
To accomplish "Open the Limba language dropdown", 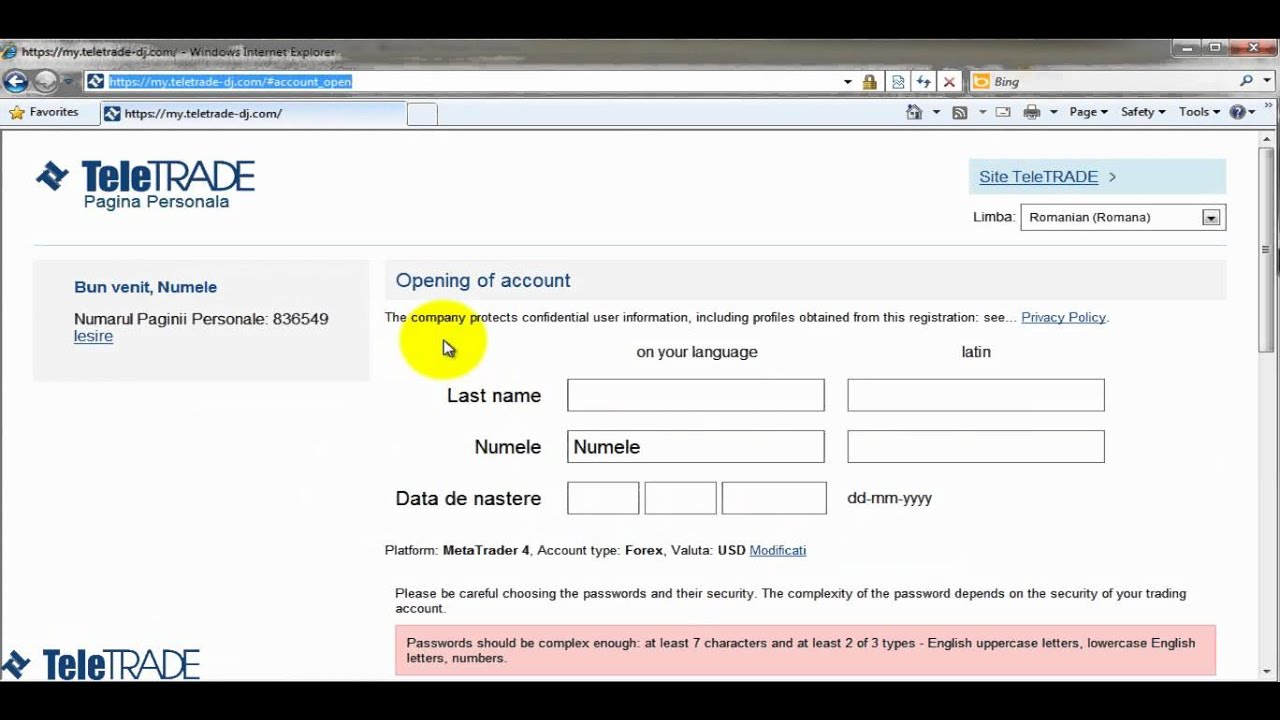I will (x=1123, y=217).
